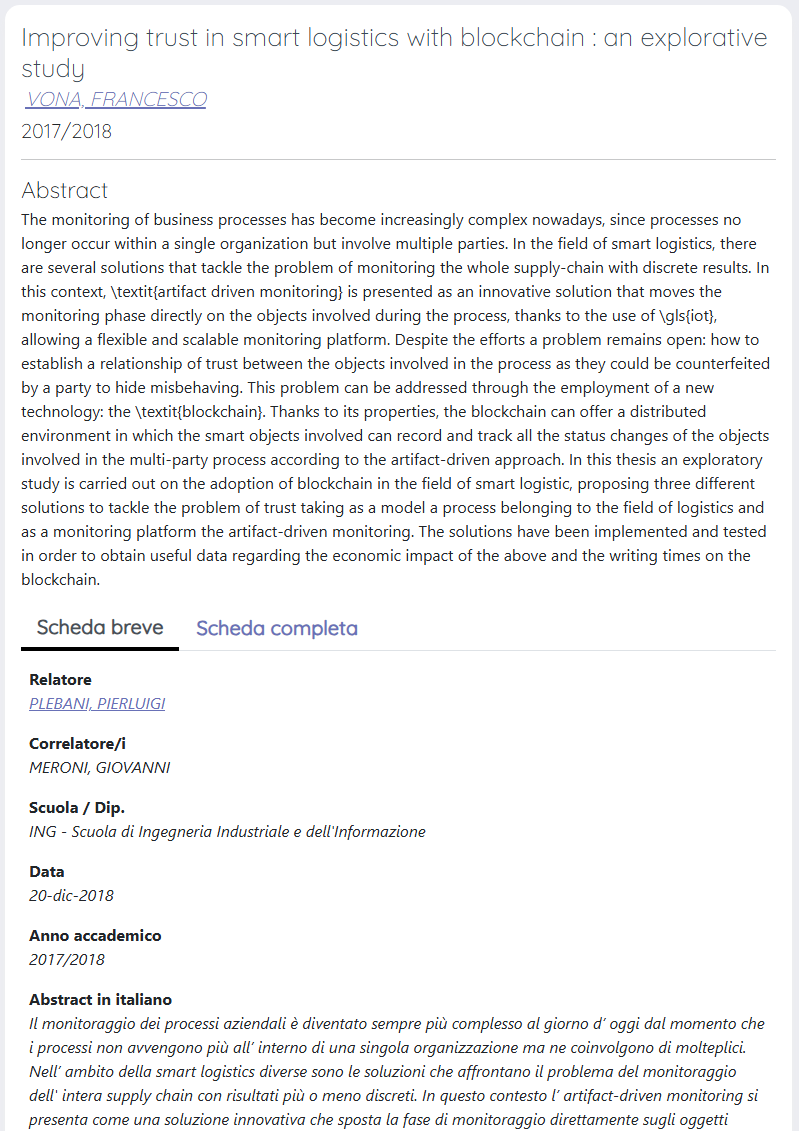
Task: Switch to the Scheda completa tab
Action: tap(277, 628)
